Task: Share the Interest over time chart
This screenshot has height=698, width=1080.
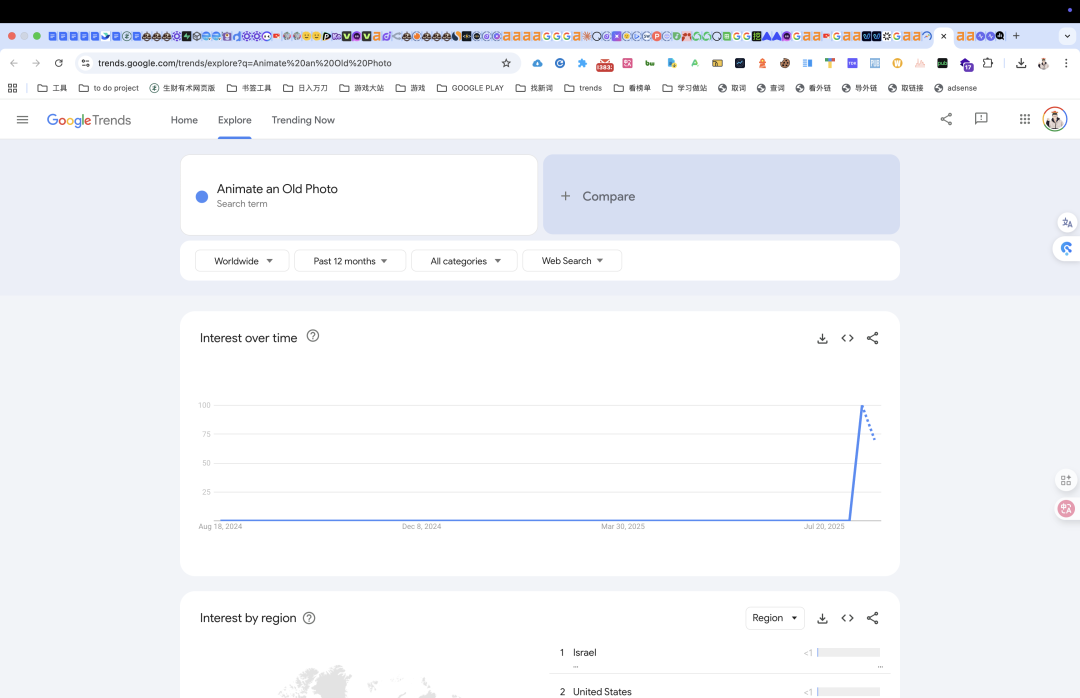Action: point(873,338)
